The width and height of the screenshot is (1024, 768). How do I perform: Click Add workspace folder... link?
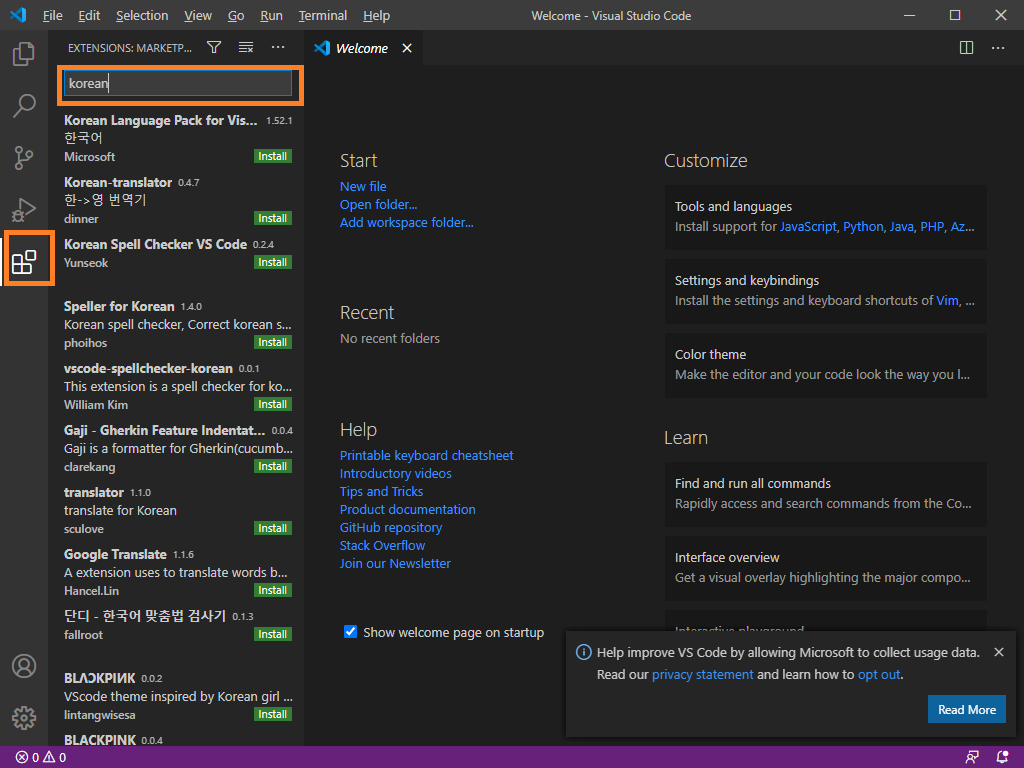pyautogui.click(x=406, y=223)
